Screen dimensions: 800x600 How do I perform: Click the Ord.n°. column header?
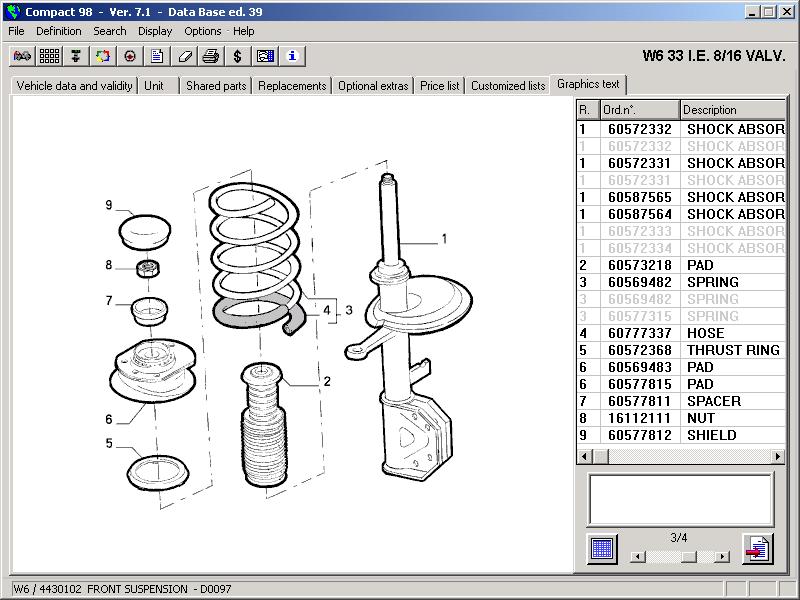640,110
